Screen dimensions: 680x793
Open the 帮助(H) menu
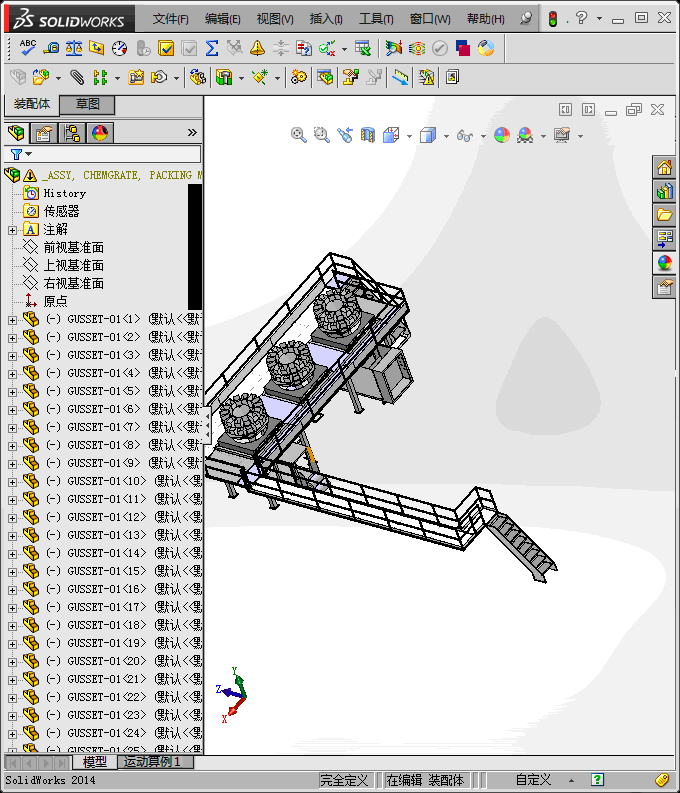point(485,19)
